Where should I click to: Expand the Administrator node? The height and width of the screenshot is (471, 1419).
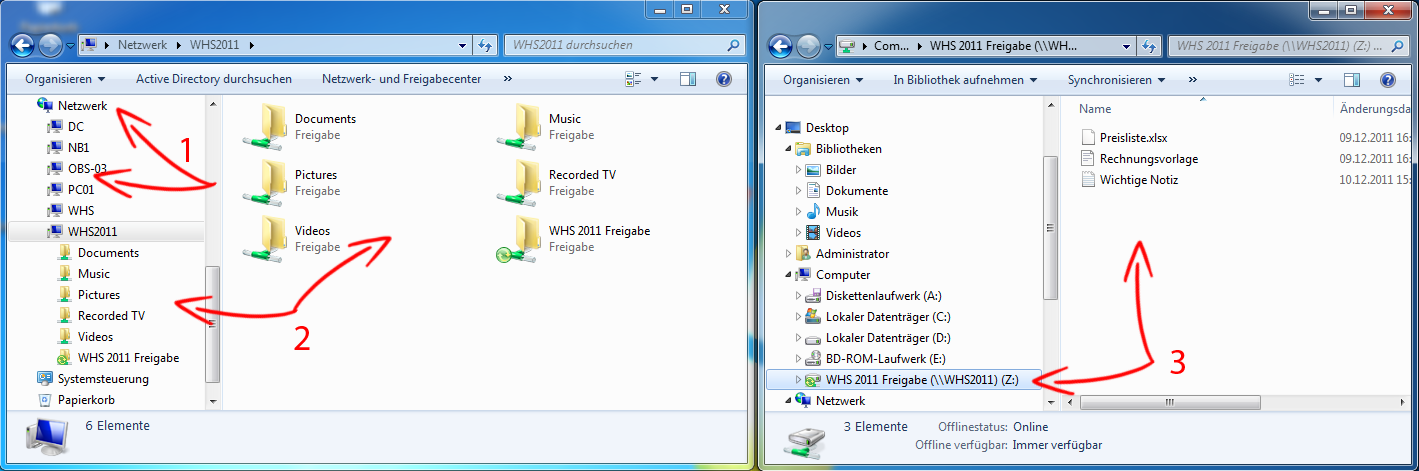pyautogui.click(x=788, y=254)
